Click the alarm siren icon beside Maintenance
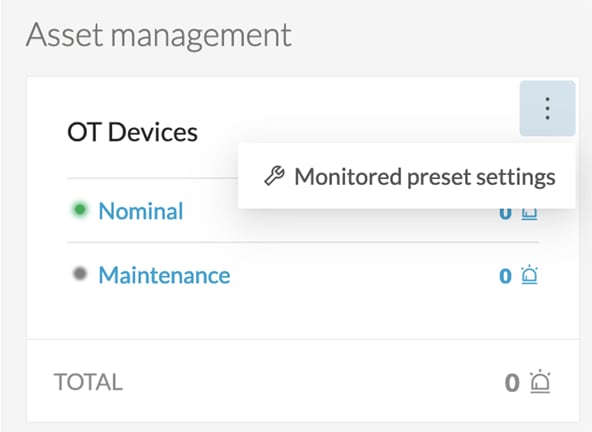This screenshot has width=592, height=432. [x=529, y=275]
